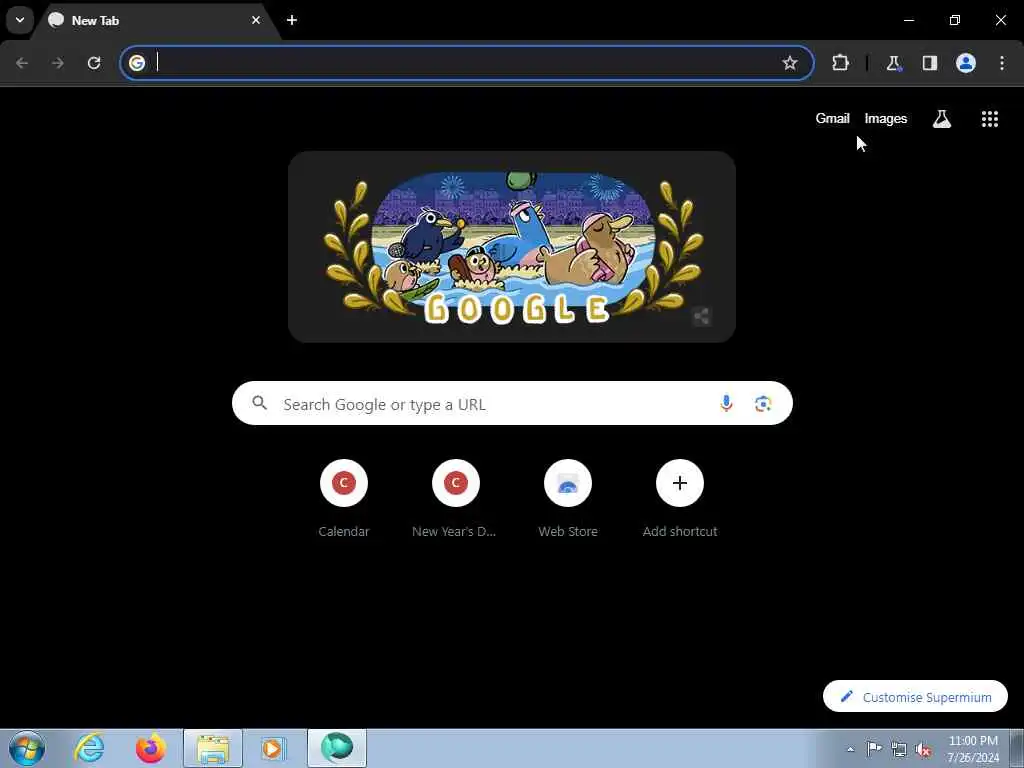The height and width of the screenshot is (768, 1024).
Task: Click the magnifier icon in search box
Action: [260, 403]
